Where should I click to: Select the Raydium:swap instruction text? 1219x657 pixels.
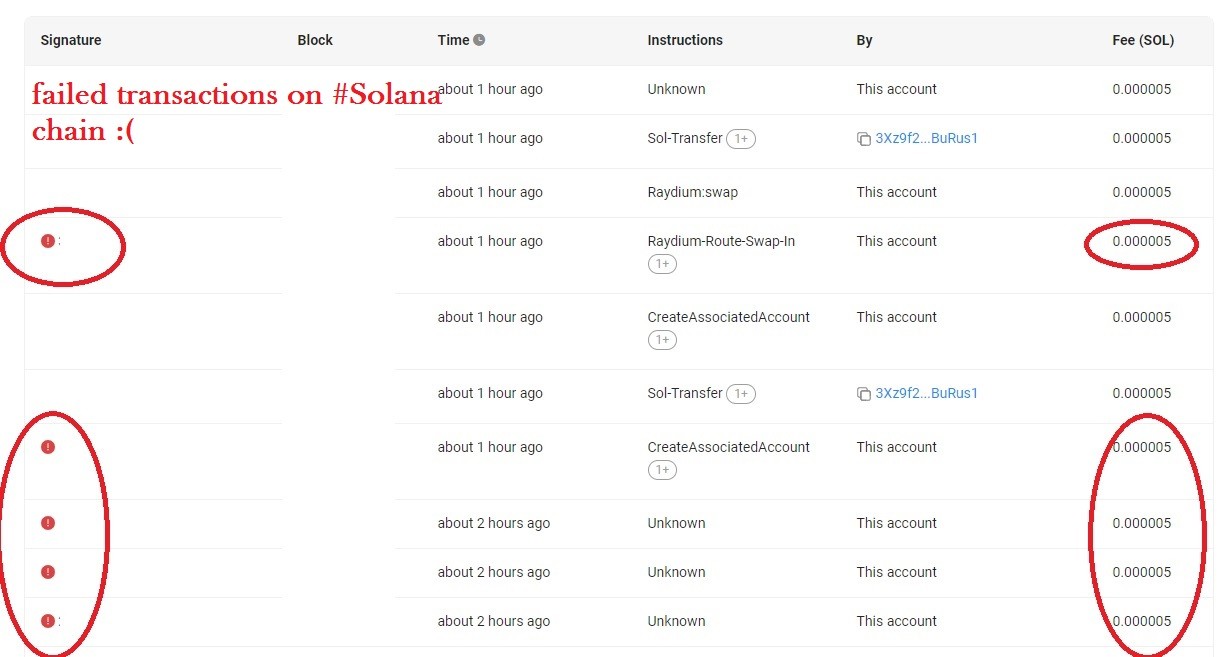(693, 192)
